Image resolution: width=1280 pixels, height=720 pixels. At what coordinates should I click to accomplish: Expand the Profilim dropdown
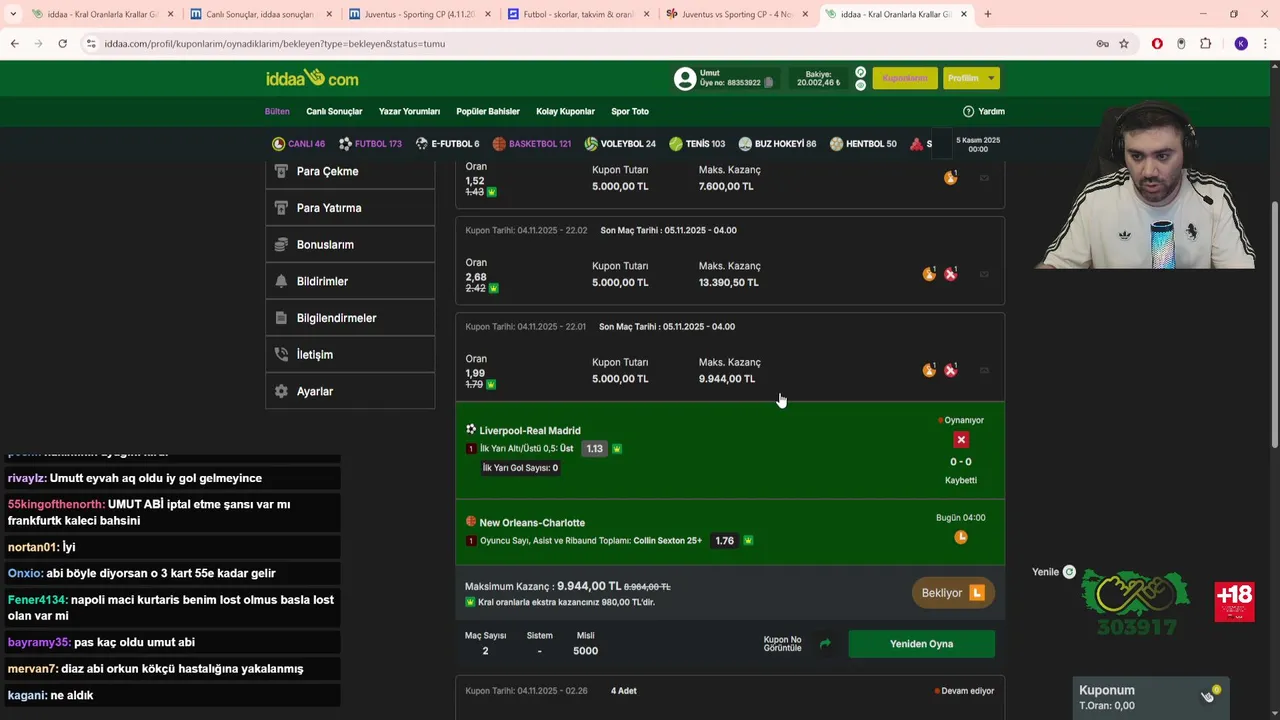[971, 78]
